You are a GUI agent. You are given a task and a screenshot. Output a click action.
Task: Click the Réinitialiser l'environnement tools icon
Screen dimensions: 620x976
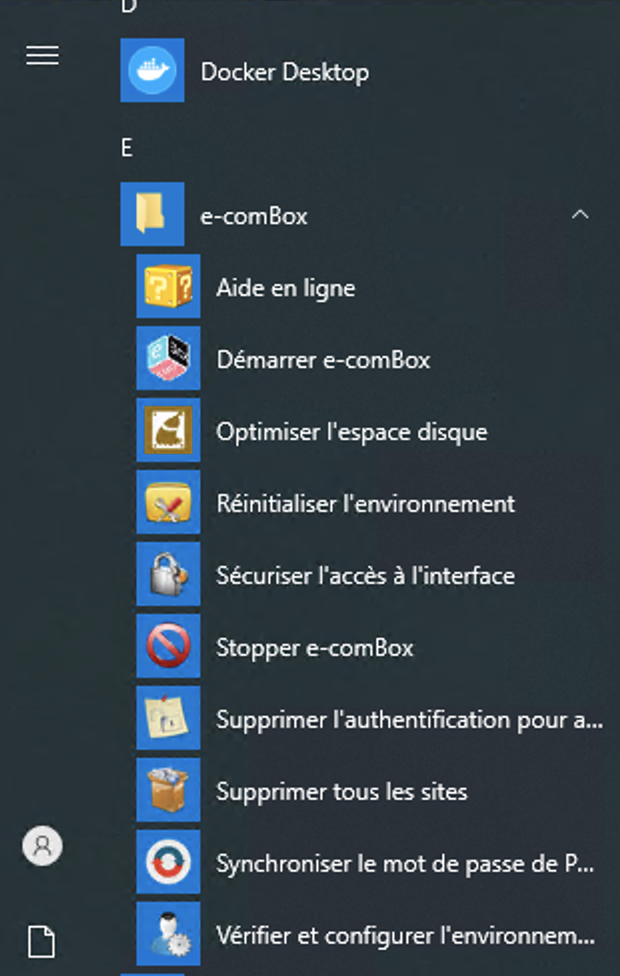coord(168,502)
